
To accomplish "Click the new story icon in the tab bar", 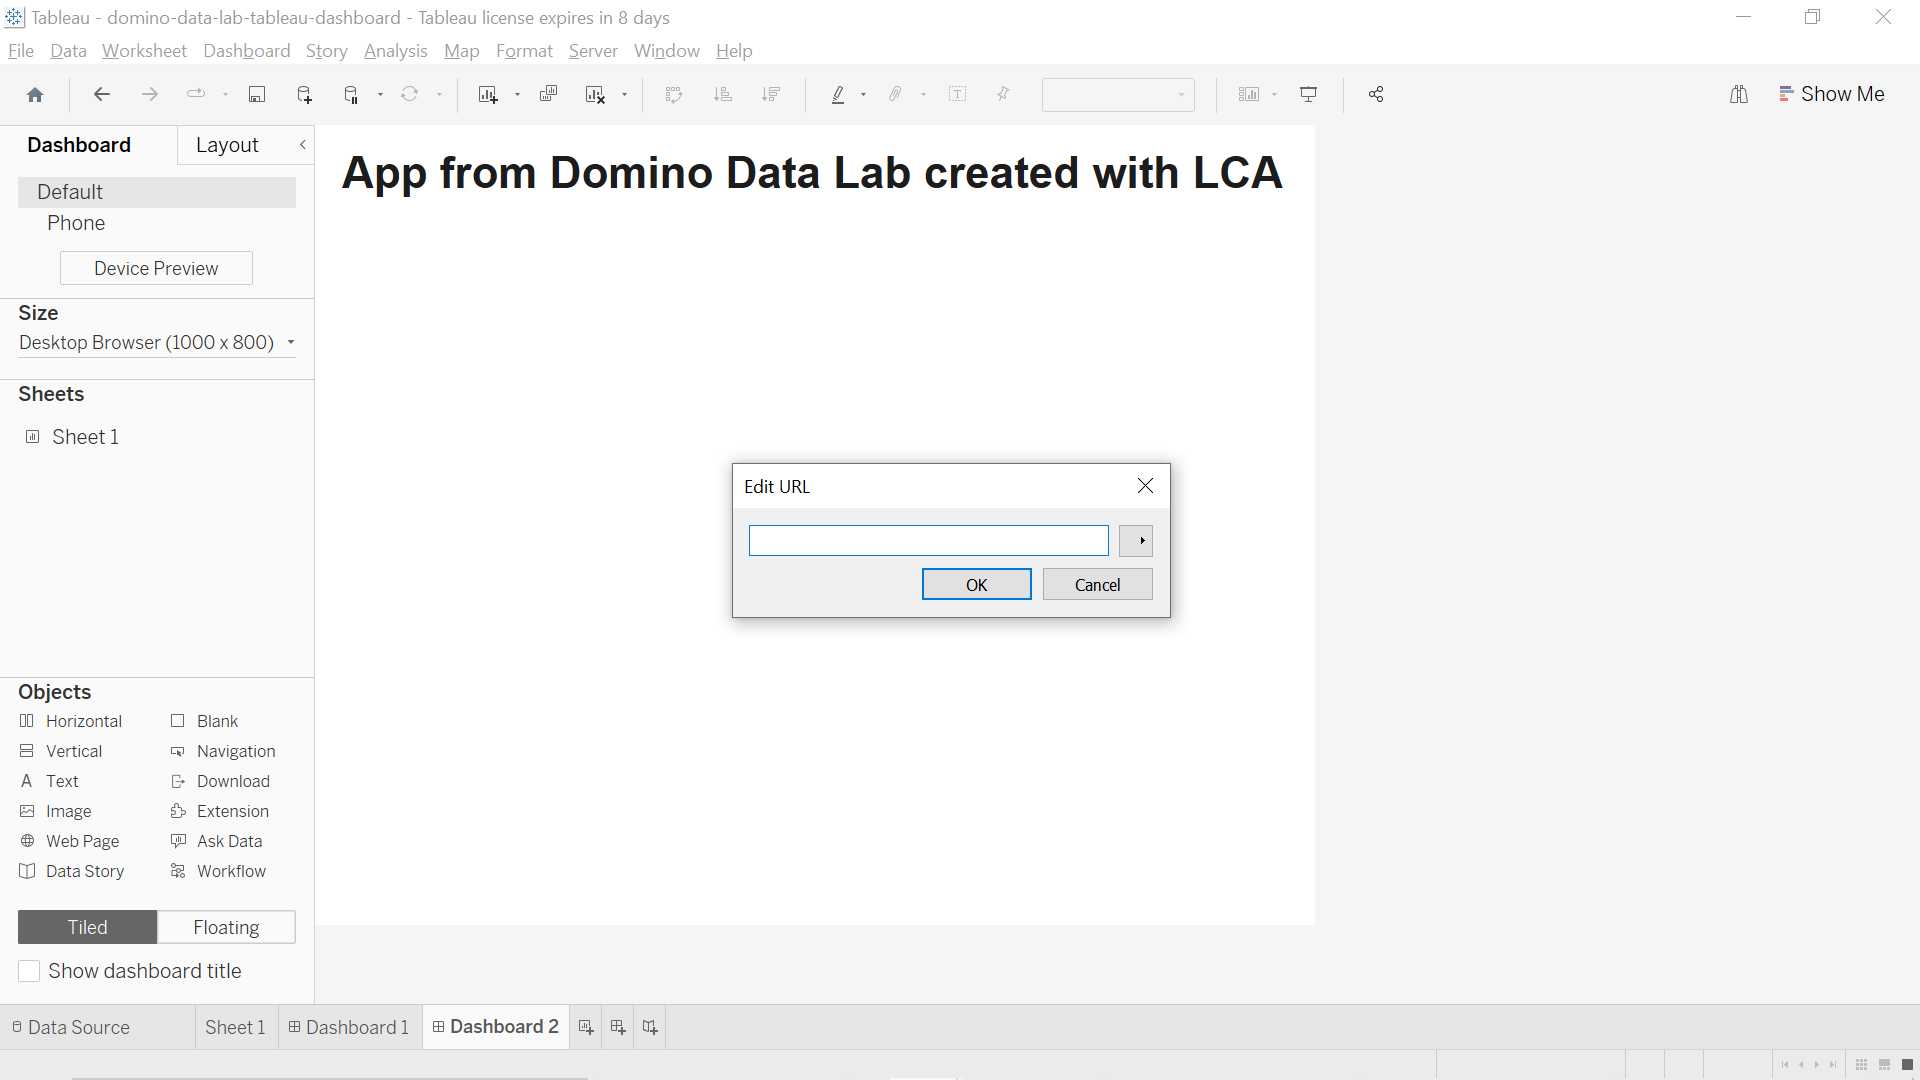I will tap(650, 1027).
